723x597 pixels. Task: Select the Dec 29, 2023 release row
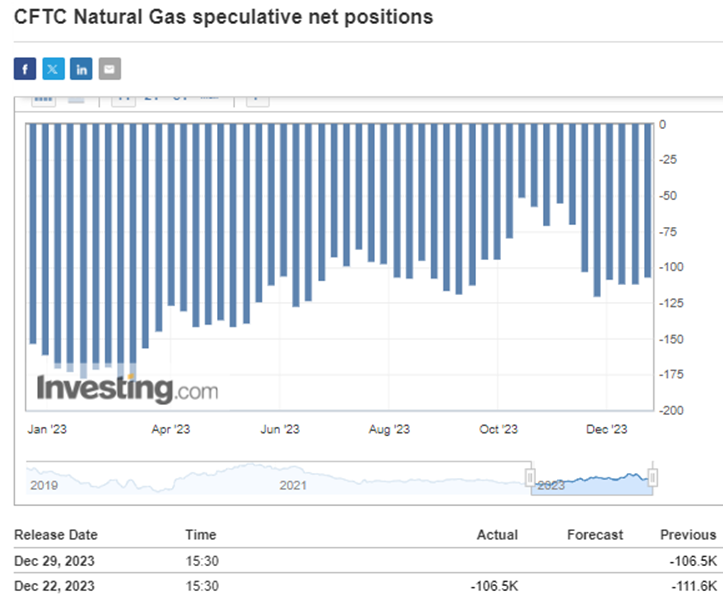pyautogui.click(x=366, y=561)
